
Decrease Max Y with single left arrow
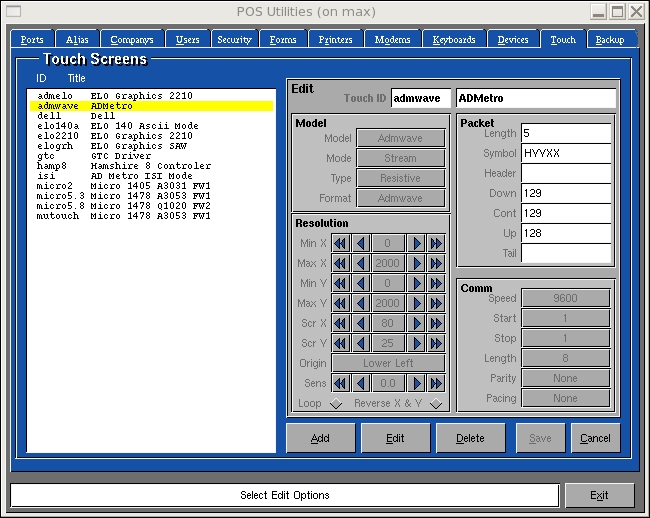(361, 303)
